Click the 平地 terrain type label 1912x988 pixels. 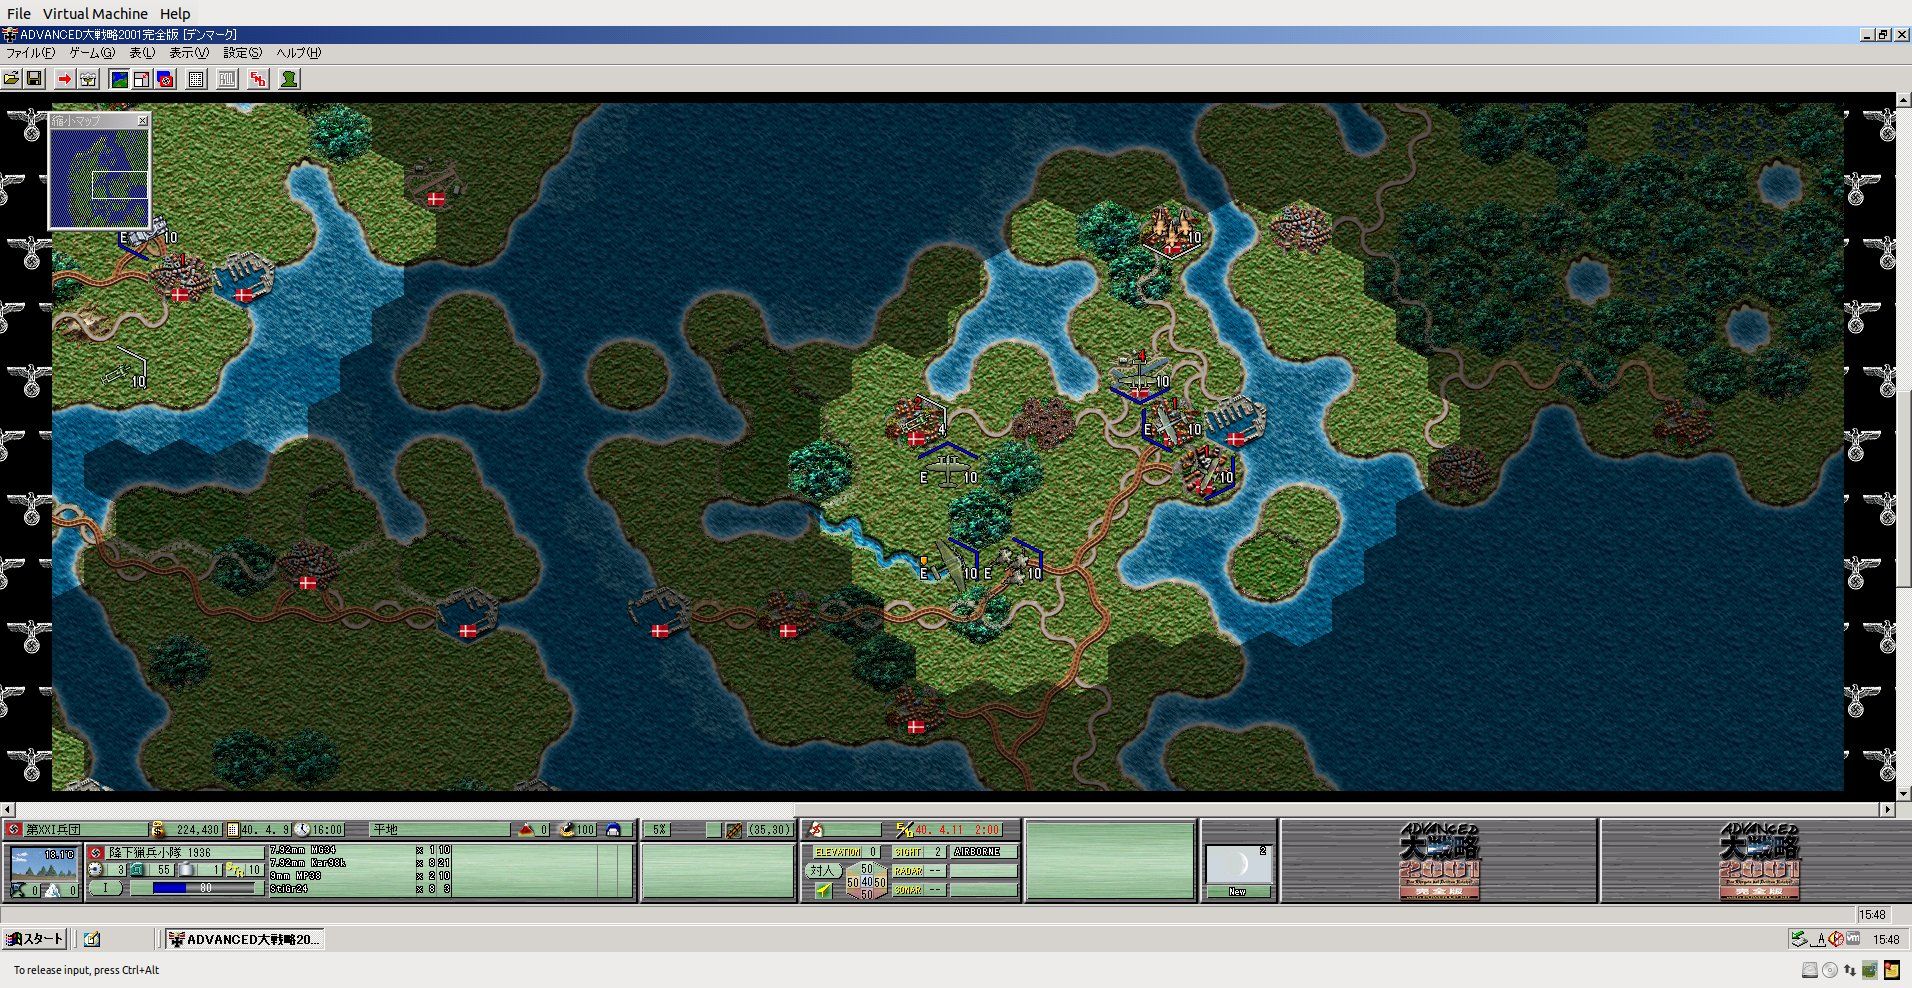[386, 829]
